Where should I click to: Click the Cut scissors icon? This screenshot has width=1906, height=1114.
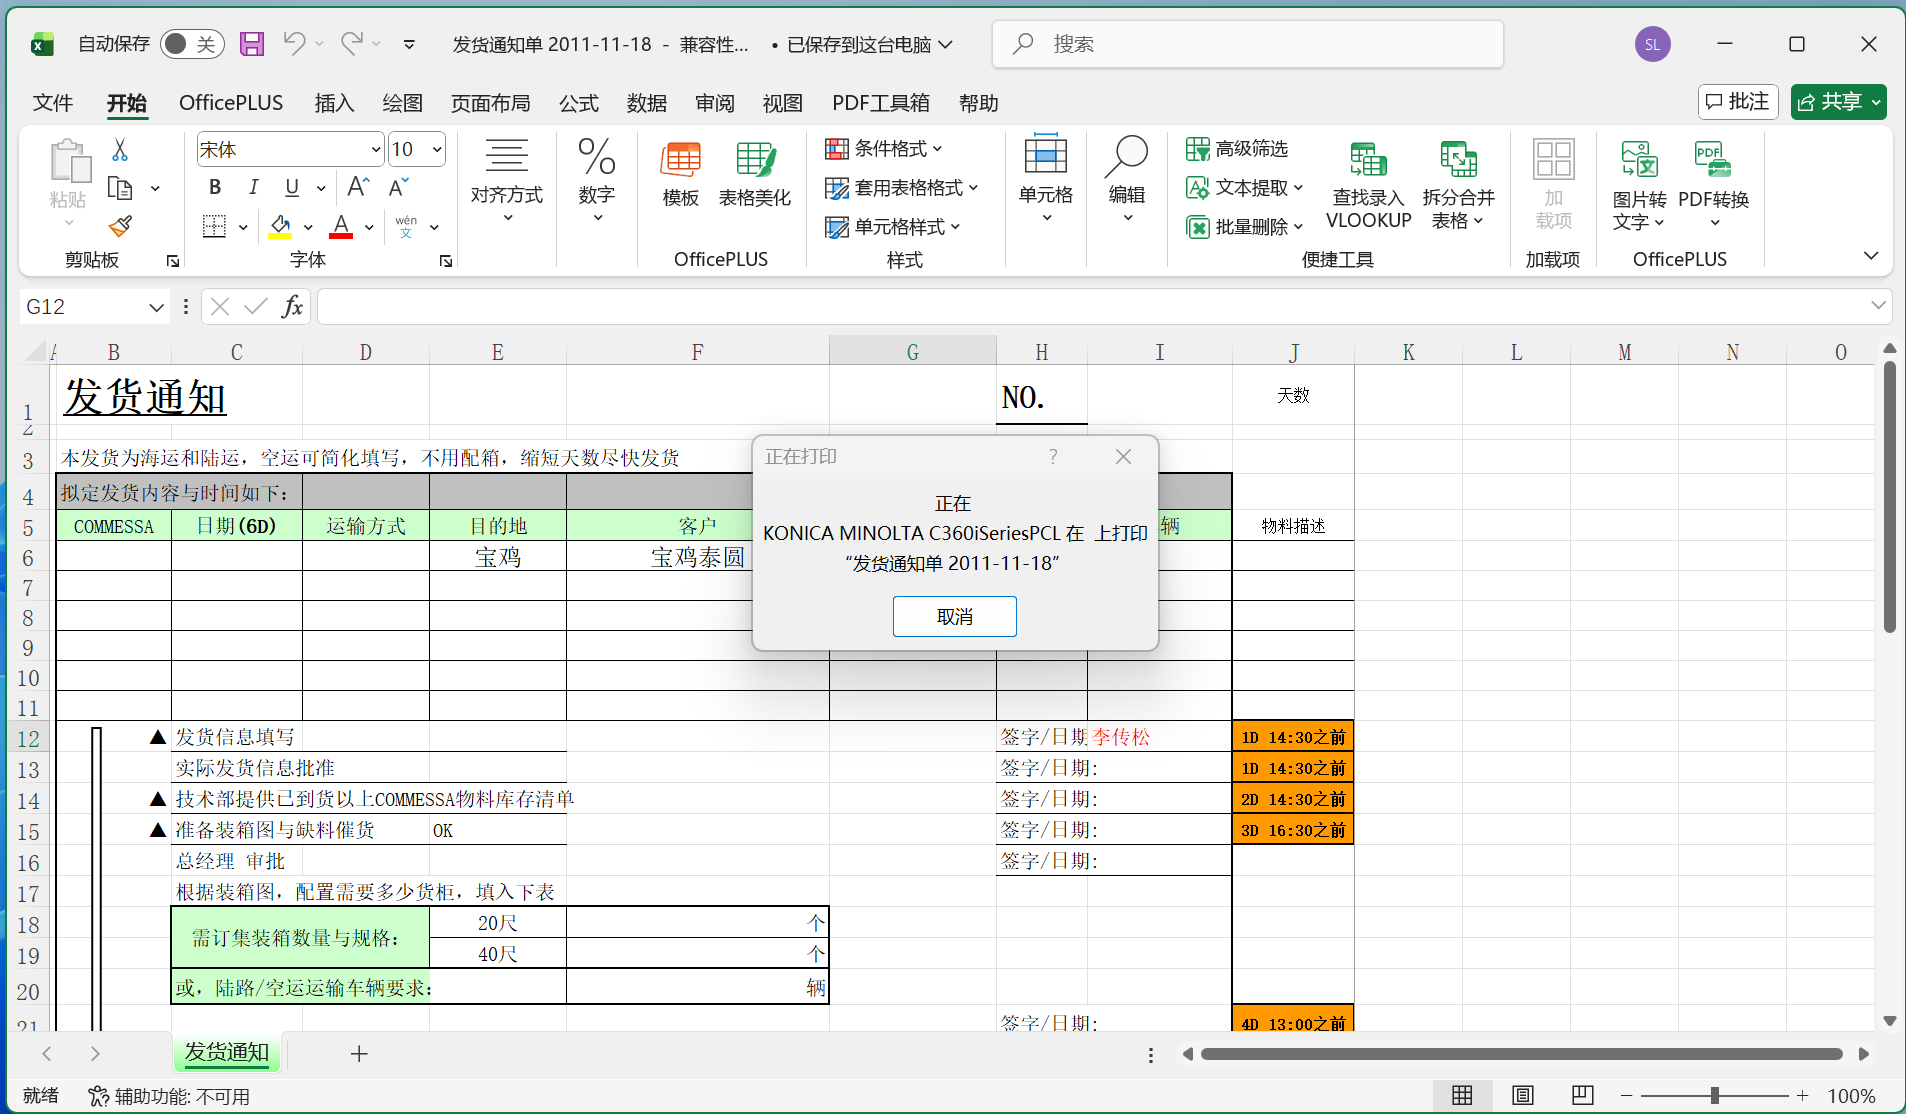[x=120, y=150]
